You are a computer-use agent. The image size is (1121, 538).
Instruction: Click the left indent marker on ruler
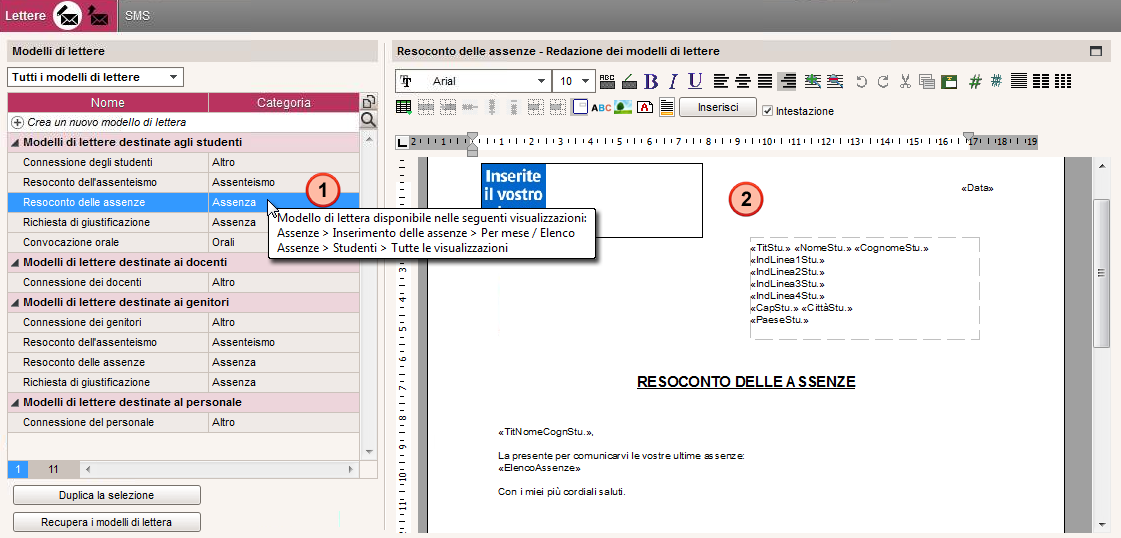point(472,143)
